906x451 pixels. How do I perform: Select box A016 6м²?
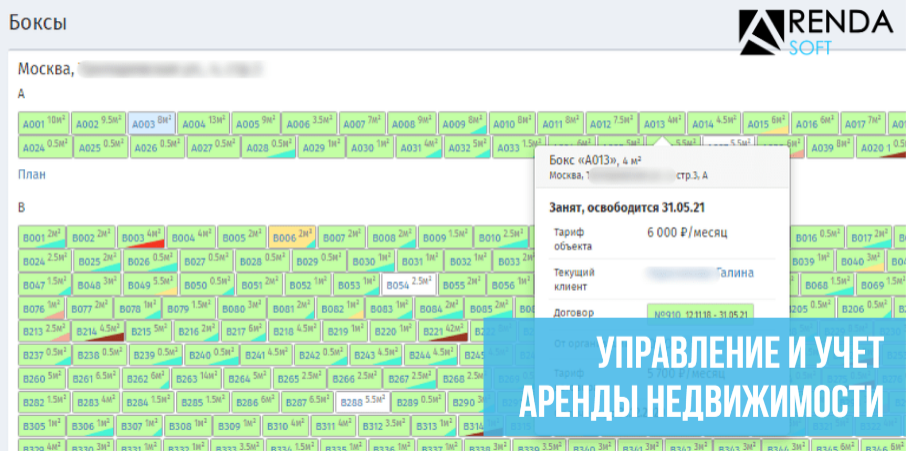[814, 123]
